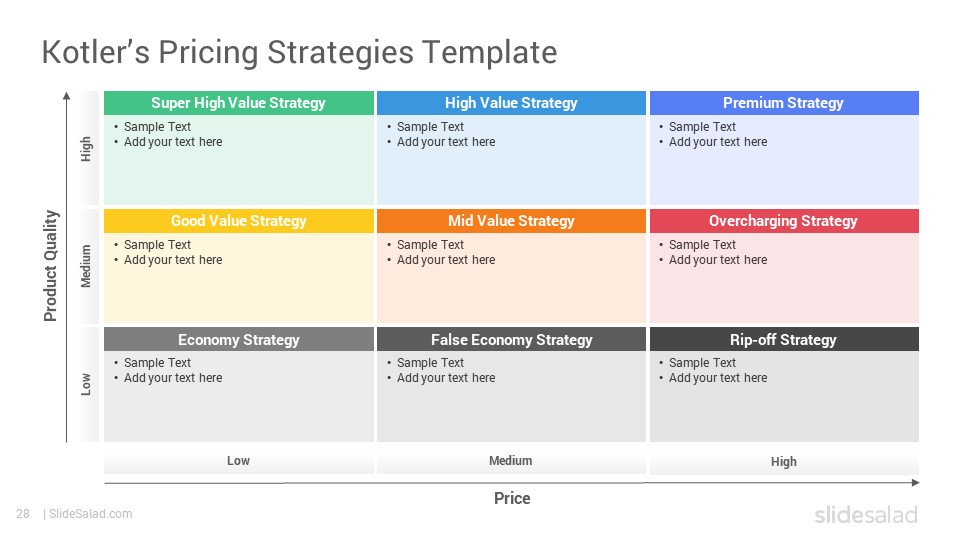Select the Medium product quality row label
The height and width of the screenshot is (540, 960).
click(86, 266)
